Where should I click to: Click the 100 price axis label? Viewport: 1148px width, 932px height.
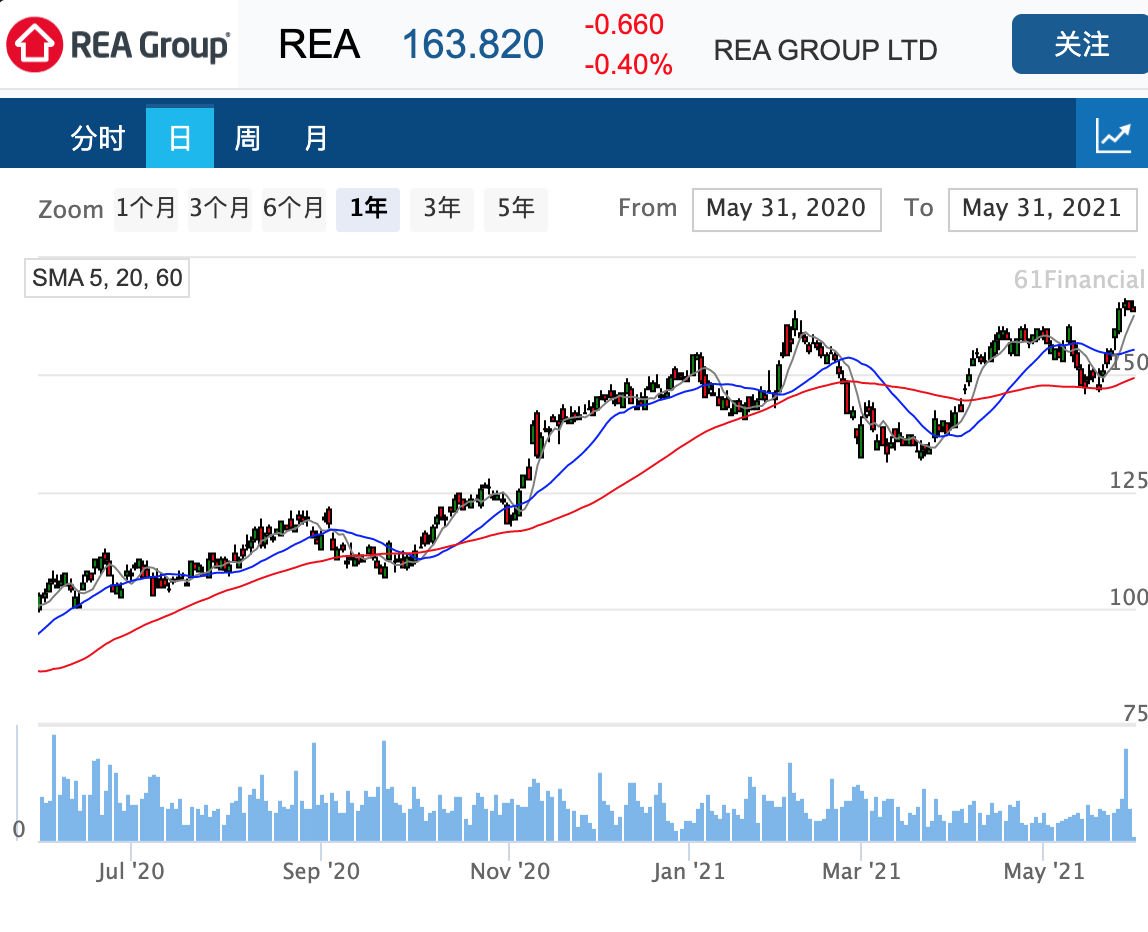(1128, 597)
